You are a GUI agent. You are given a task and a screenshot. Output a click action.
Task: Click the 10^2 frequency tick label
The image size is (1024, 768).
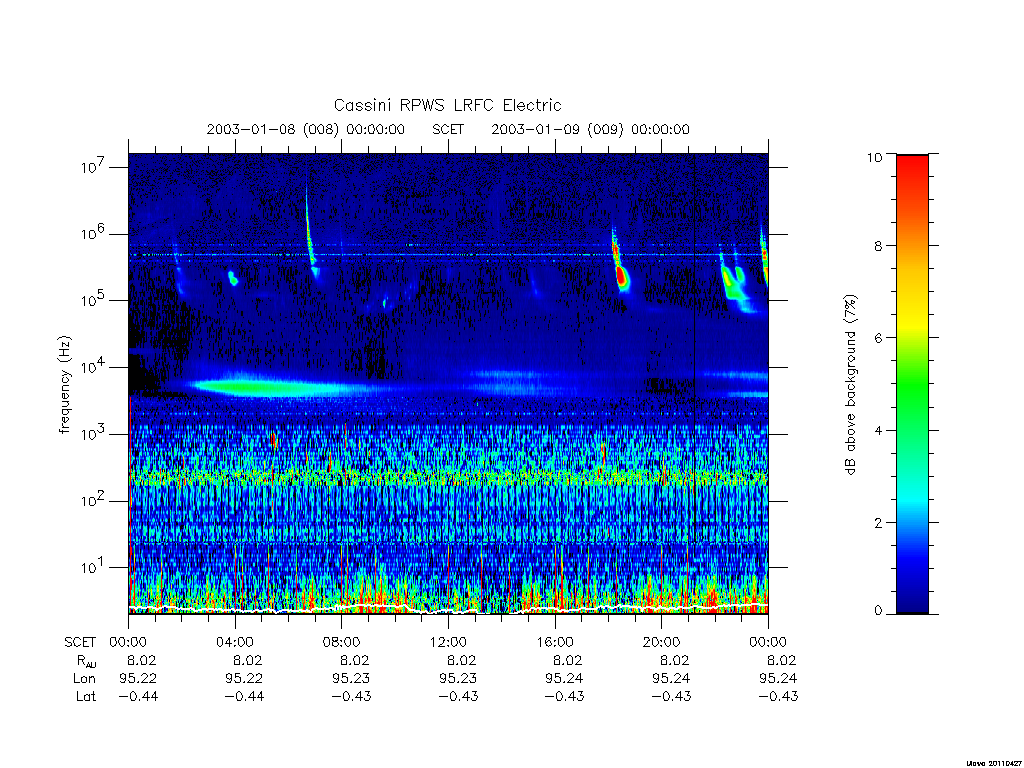(x=93, y=501)
